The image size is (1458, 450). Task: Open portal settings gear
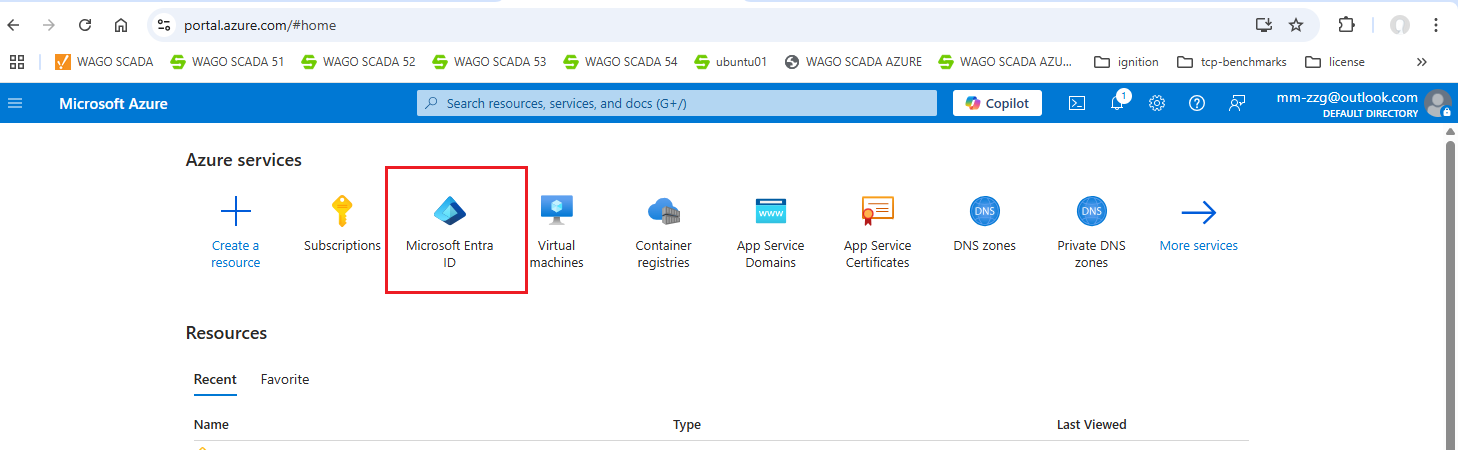(x=1157, y=103)
